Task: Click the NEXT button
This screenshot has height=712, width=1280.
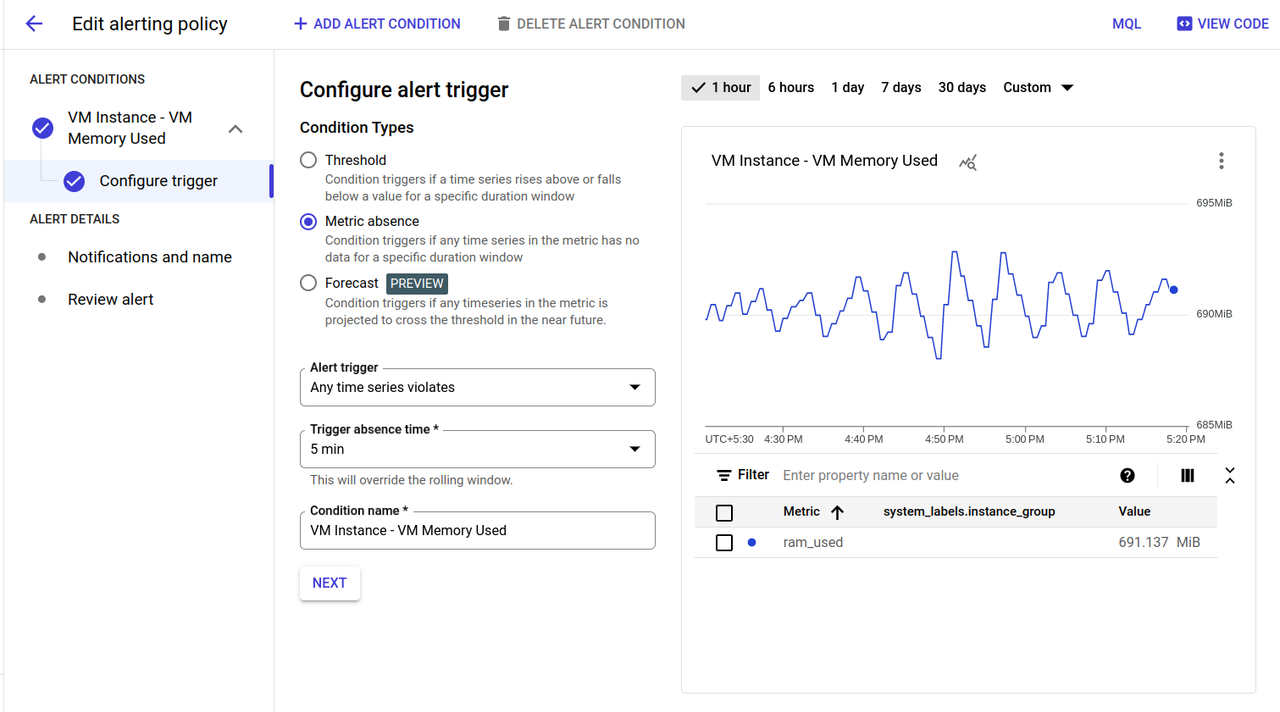Action: 329,583
